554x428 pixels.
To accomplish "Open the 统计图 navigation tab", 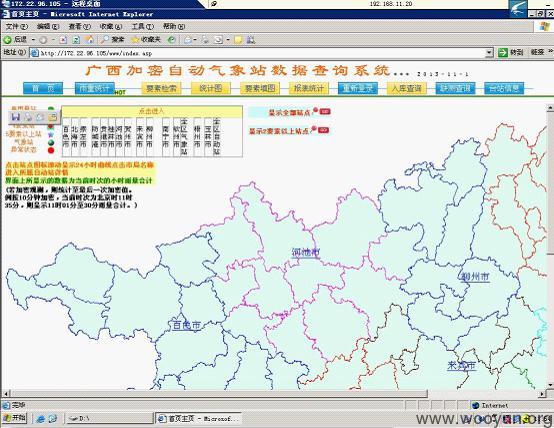I will [x=211, y=88].
